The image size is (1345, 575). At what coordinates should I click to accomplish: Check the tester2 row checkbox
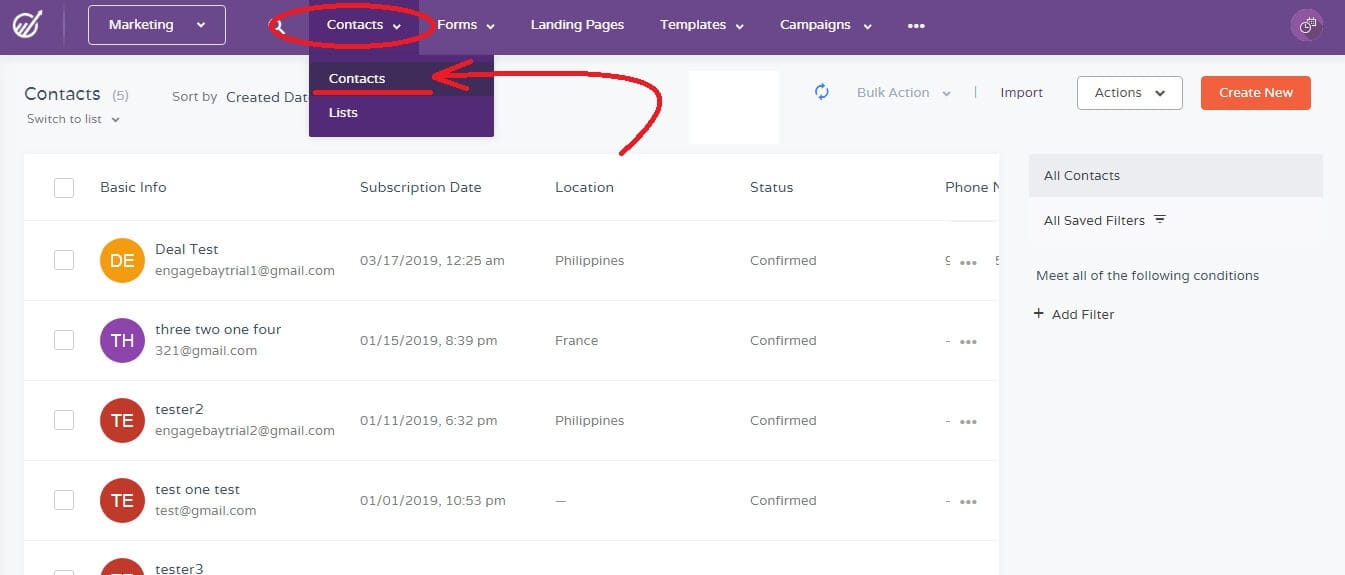pyautogui.click(x=64, y=420)
